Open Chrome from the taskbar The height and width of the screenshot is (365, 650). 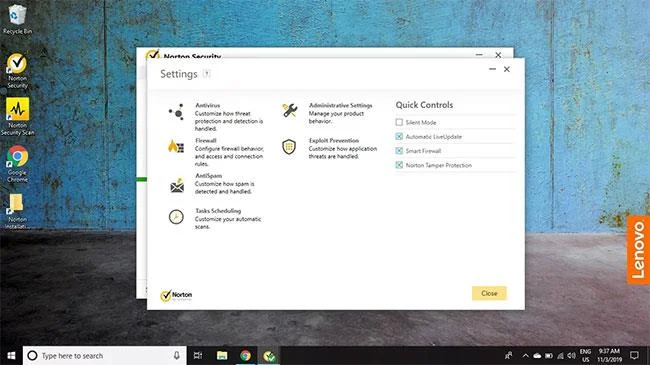[245, 355]
